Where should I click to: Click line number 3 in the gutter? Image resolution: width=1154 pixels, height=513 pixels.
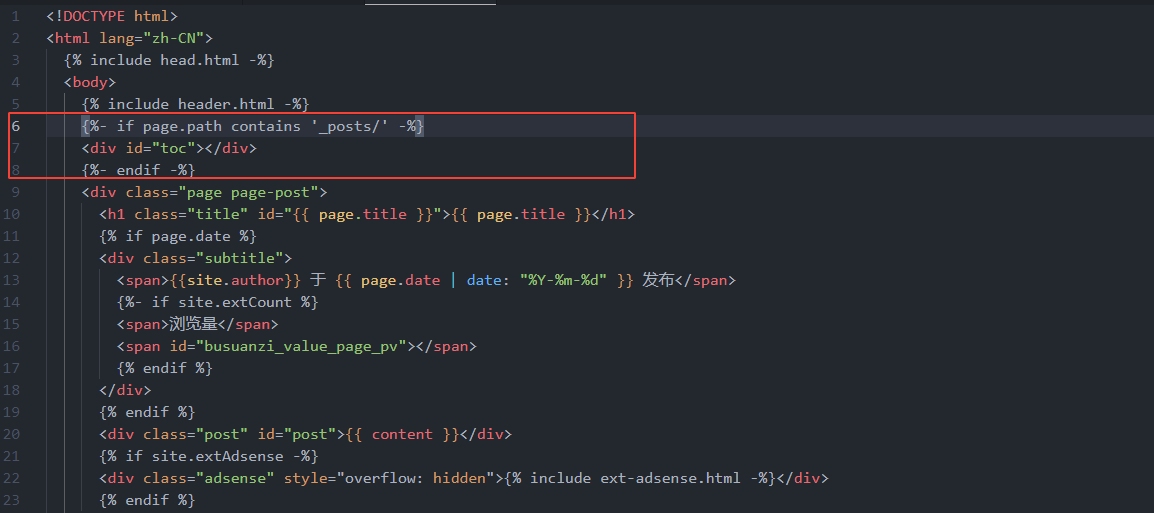16,60
